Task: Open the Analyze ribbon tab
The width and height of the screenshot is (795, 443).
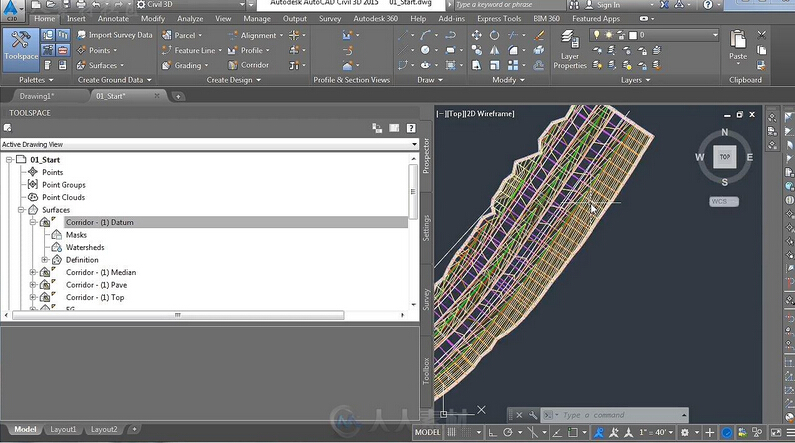Action: (189, 18)
